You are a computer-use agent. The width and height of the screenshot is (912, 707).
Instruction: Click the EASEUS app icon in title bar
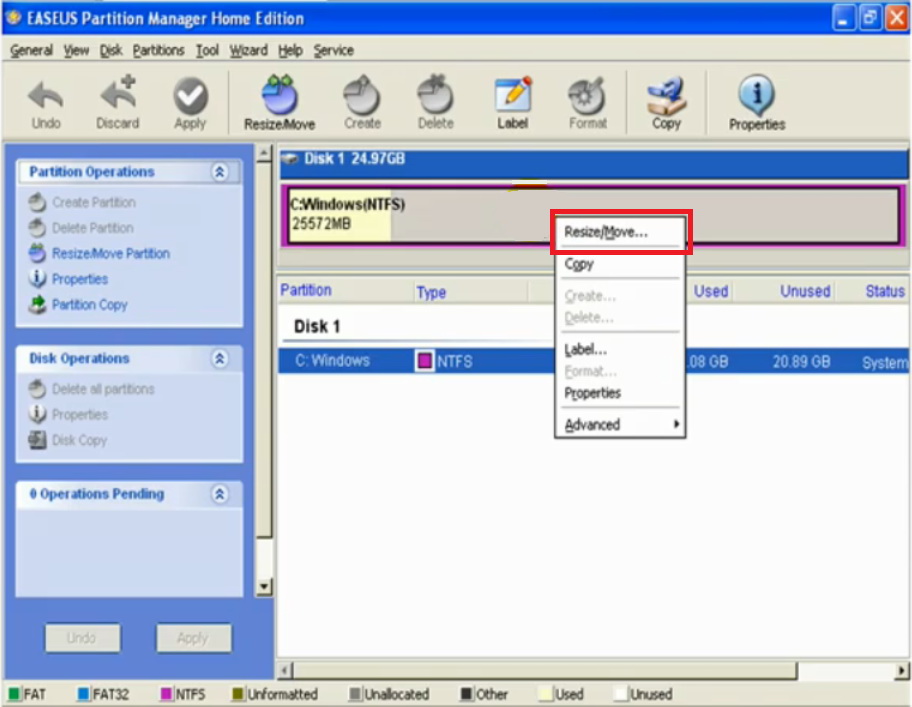pos(13,18)
